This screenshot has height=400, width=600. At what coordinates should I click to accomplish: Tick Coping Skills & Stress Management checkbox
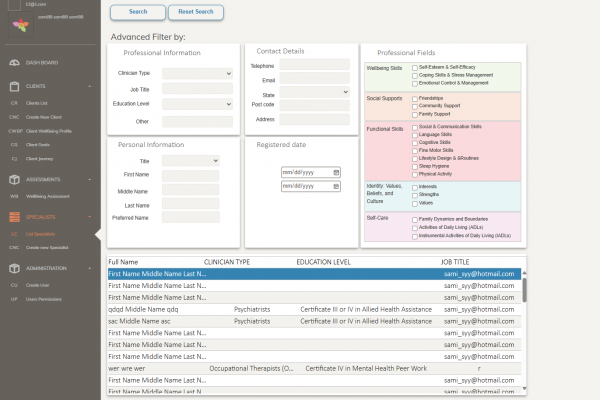coord(414,76)
